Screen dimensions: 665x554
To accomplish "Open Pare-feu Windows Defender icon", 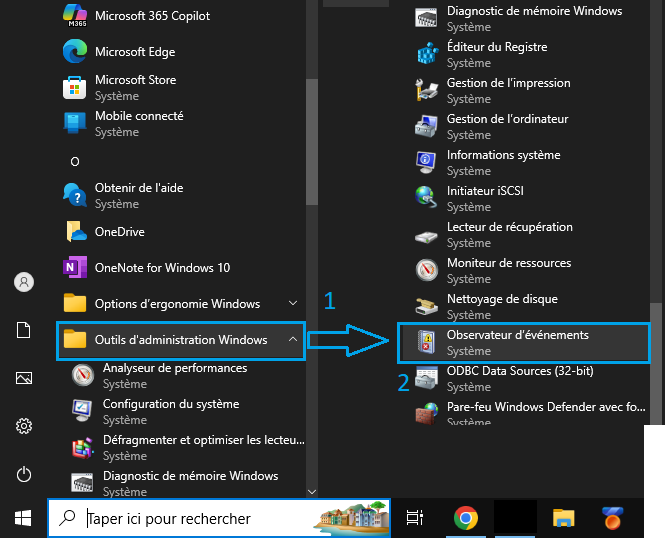I will (x=427, y=414).
